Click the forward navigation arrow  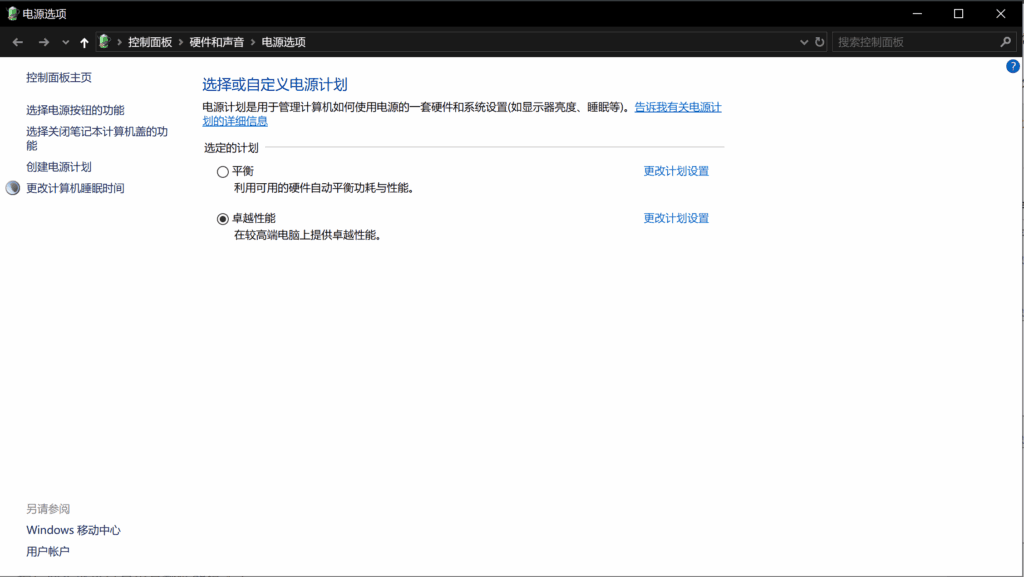43,42
